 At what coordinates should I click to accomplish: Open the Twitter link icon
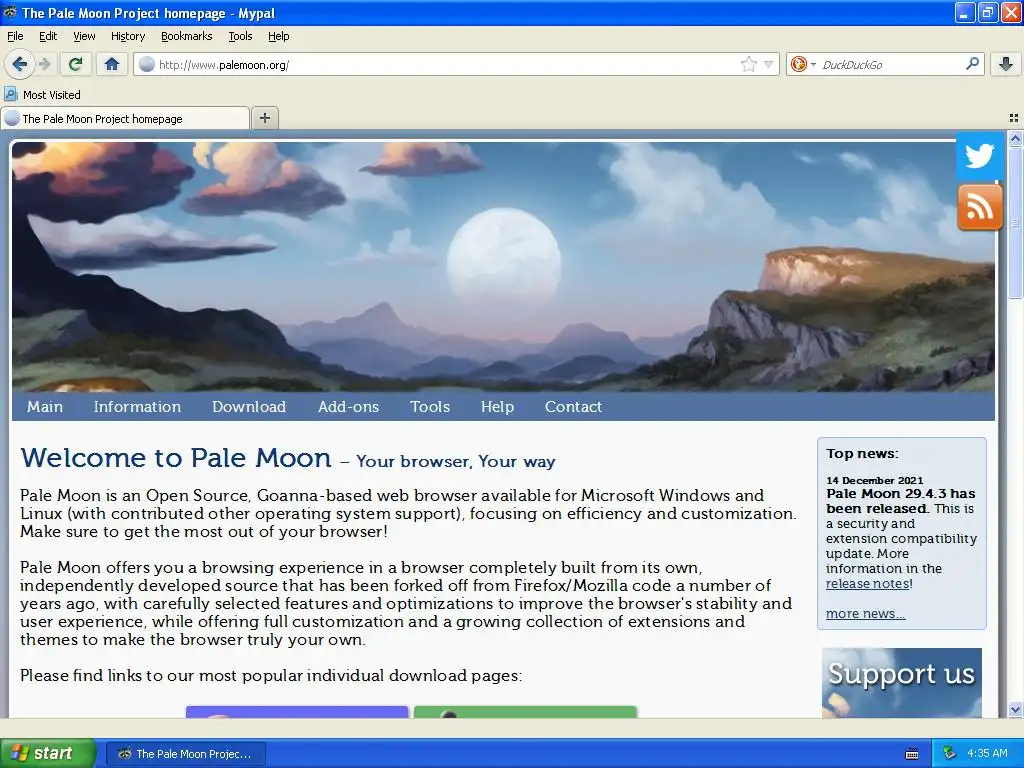pyautogui.click(x=979, y=156)
